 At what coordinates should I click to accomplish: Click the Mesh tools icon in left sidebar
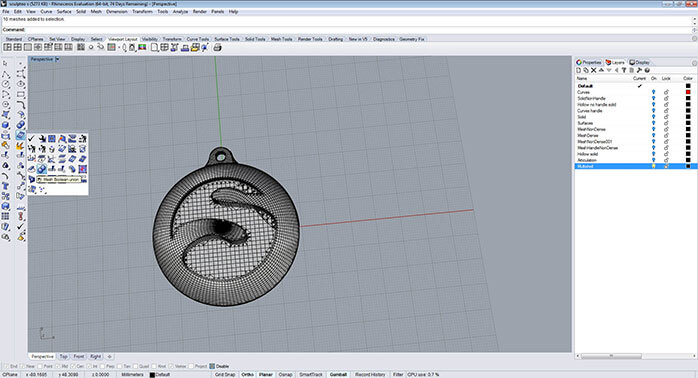click(20, 135)
